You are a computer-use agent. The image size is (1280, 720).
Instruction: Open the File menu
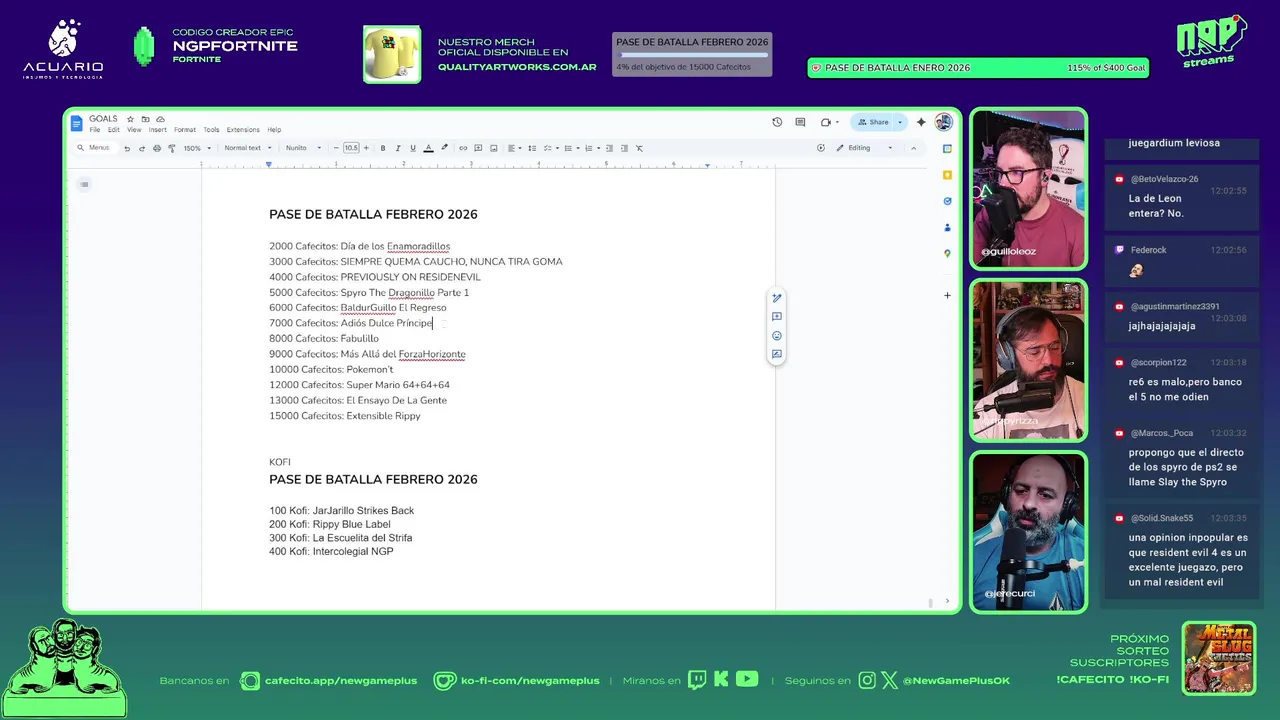[95, 130]
